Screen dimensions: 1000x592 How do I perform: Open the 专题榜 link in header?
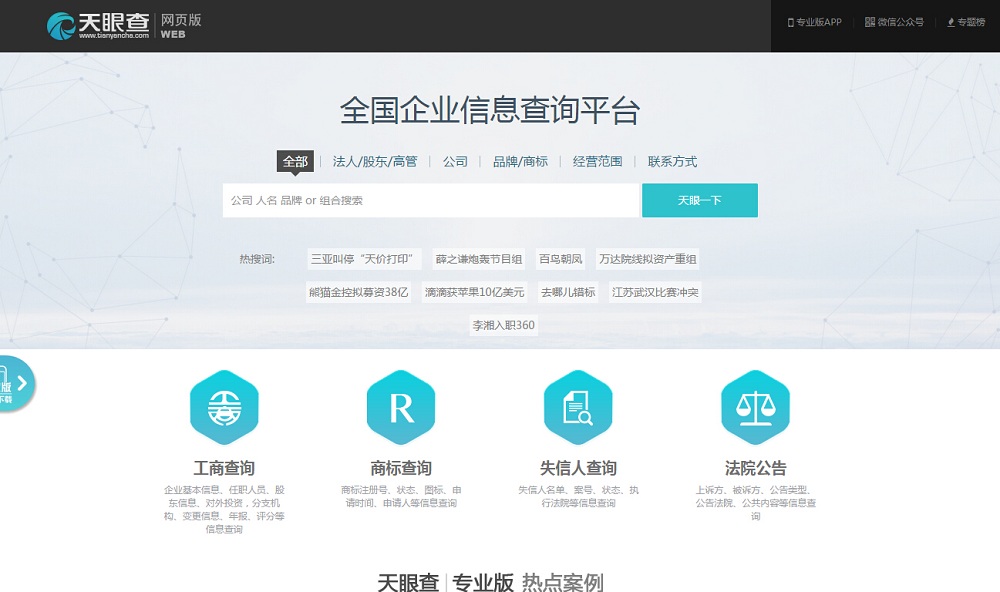966,22
